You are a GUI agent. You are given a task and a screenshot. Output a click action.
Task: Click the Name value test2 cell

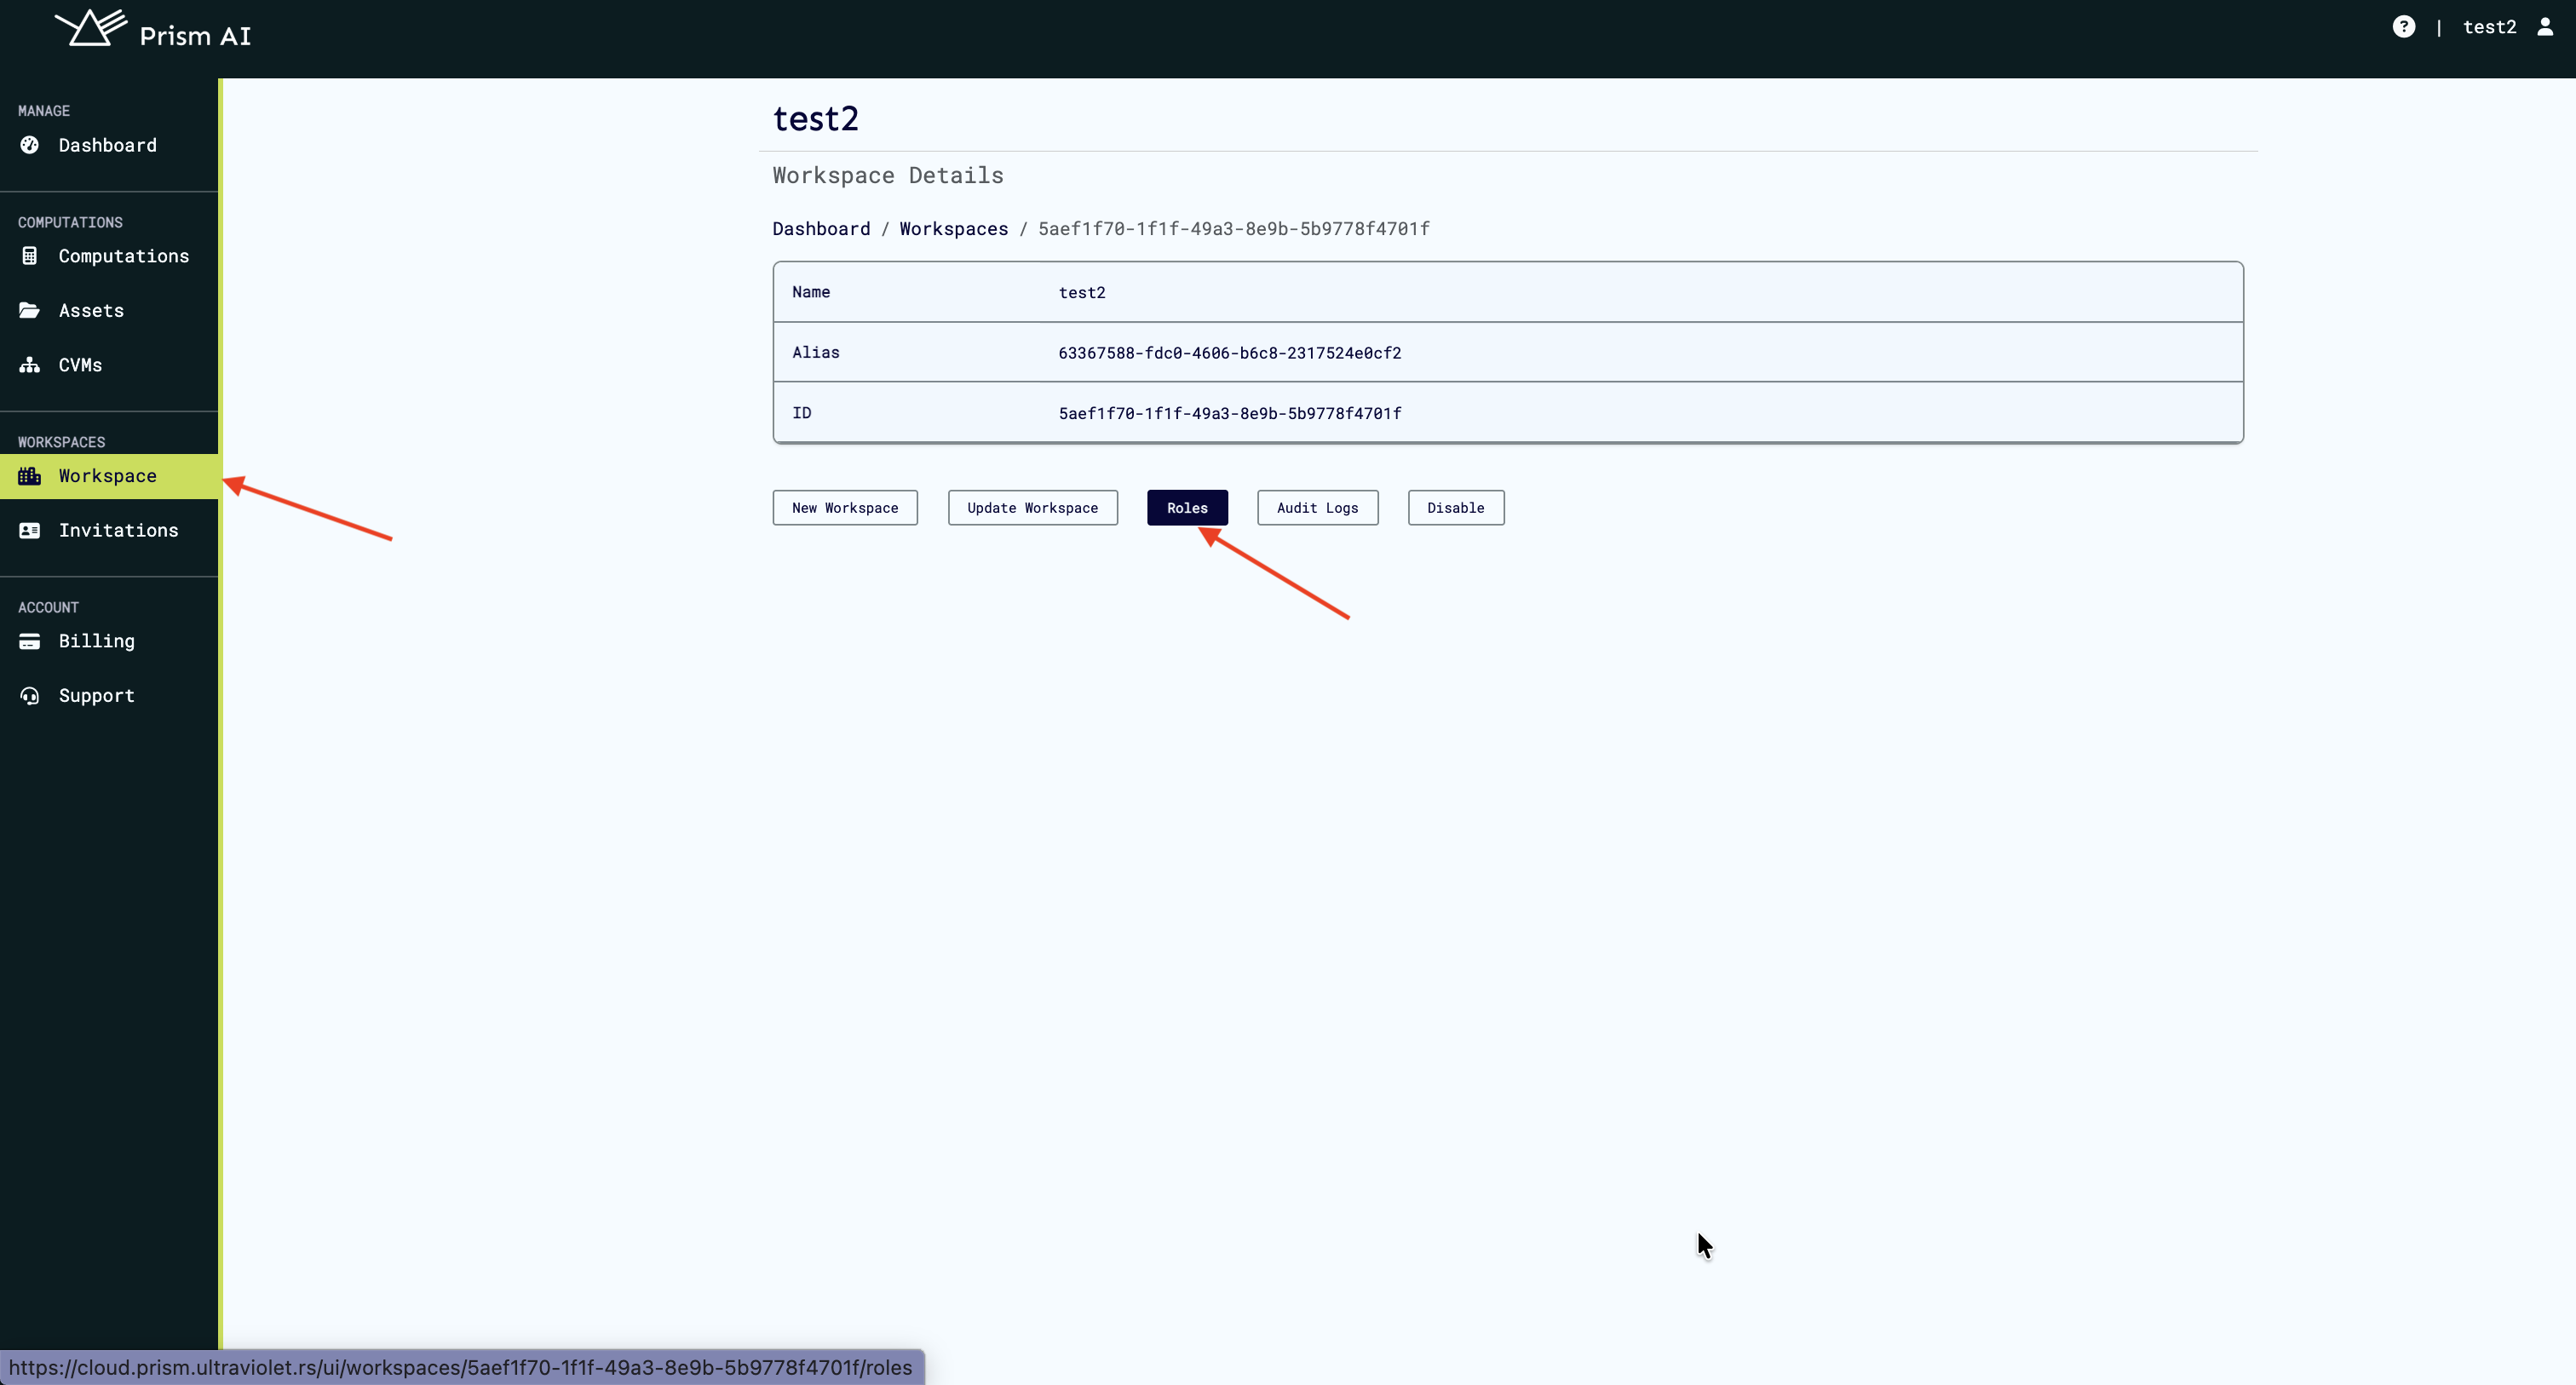click(x=1082, y=292)
